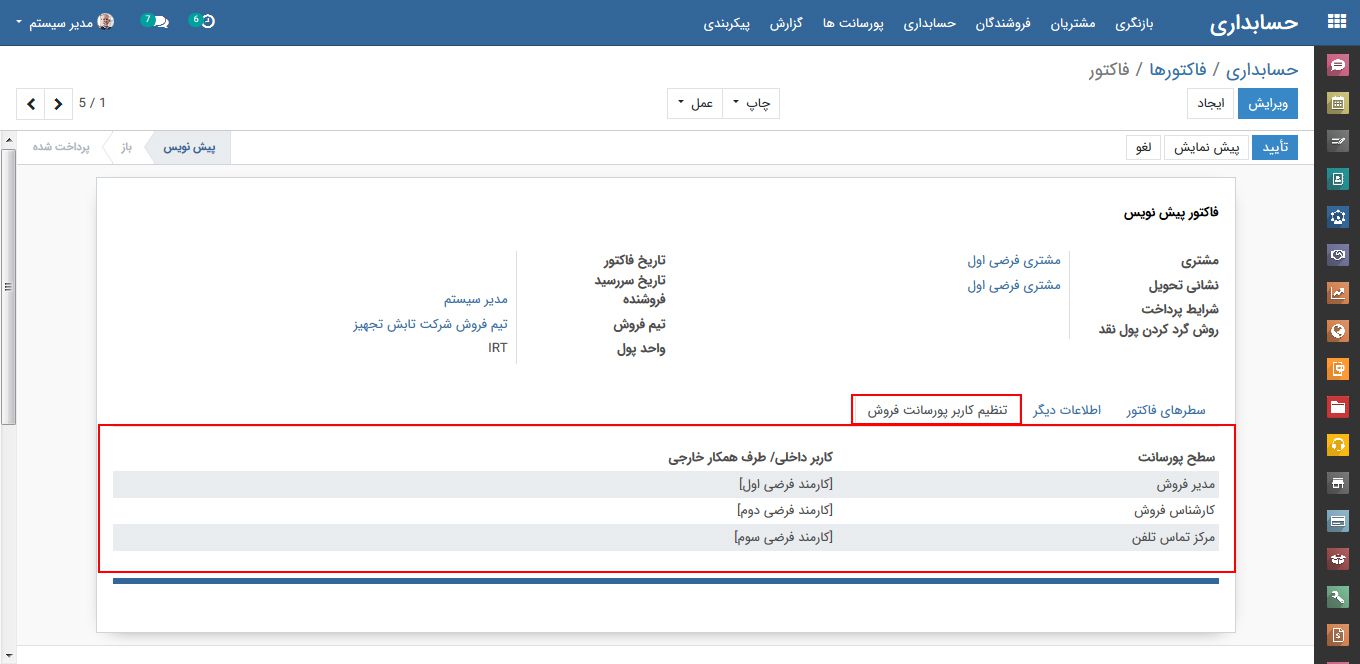Open the dark Notes pencil app icon
The image size is (1360, 664).
pyautogui.click(x=1338, y=141)
